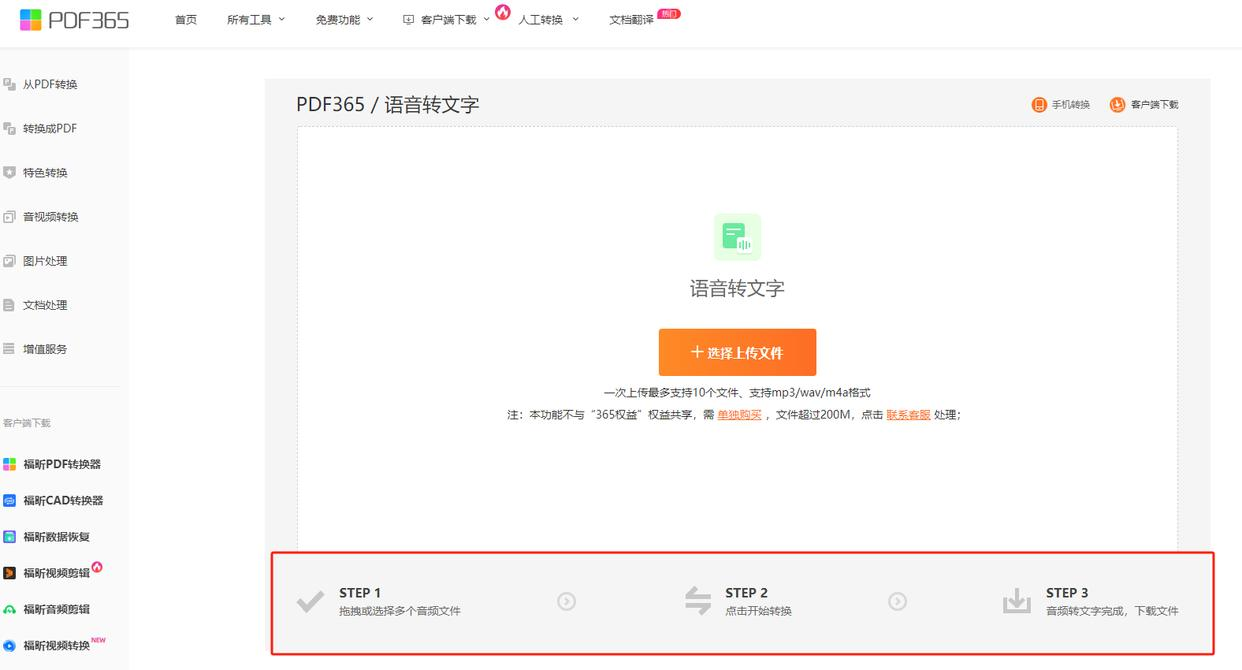Image resolution: width=1242 pixels, height=670 pixels.
Task: Click the 福昕CAD转换器 icon
Action: tap(10, 500)
